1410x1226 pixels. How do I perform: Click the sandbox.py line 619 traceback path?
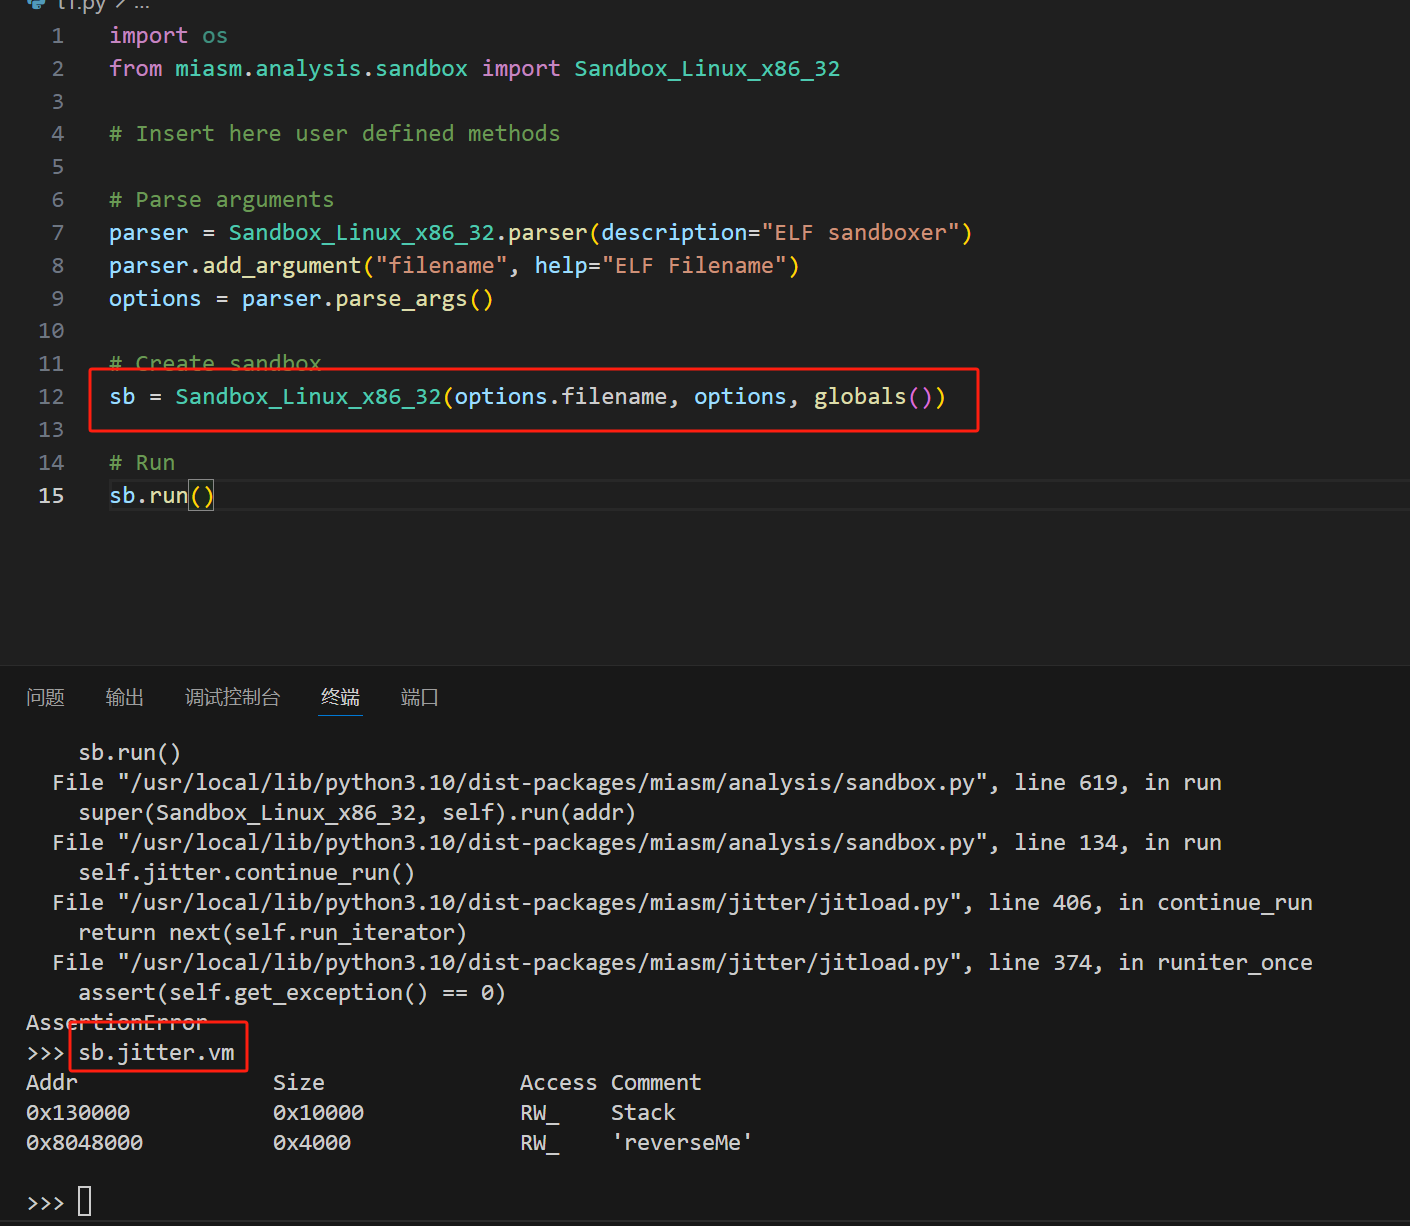[x=553, y=783]
